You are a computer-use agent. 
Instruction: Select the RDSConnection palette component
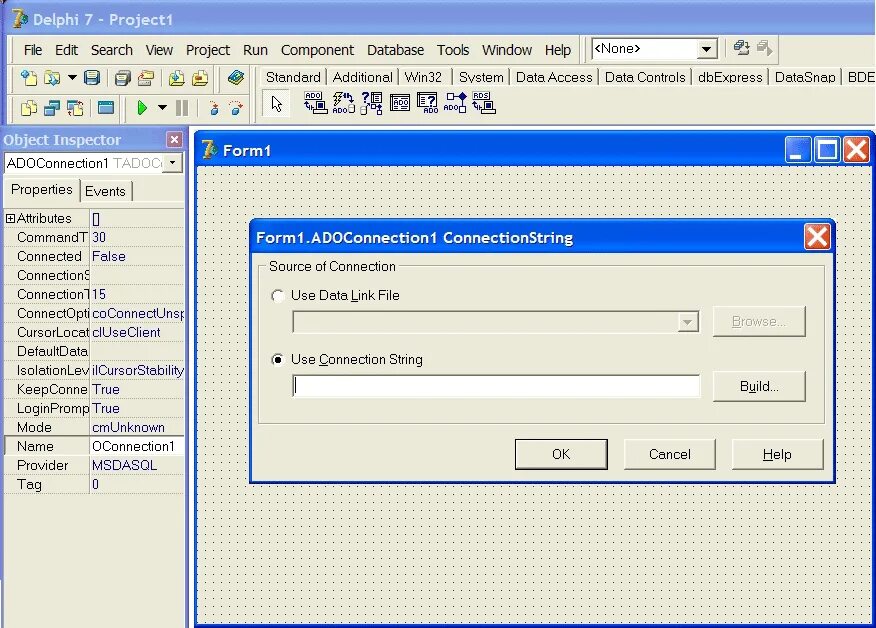(x=483, y=103)
